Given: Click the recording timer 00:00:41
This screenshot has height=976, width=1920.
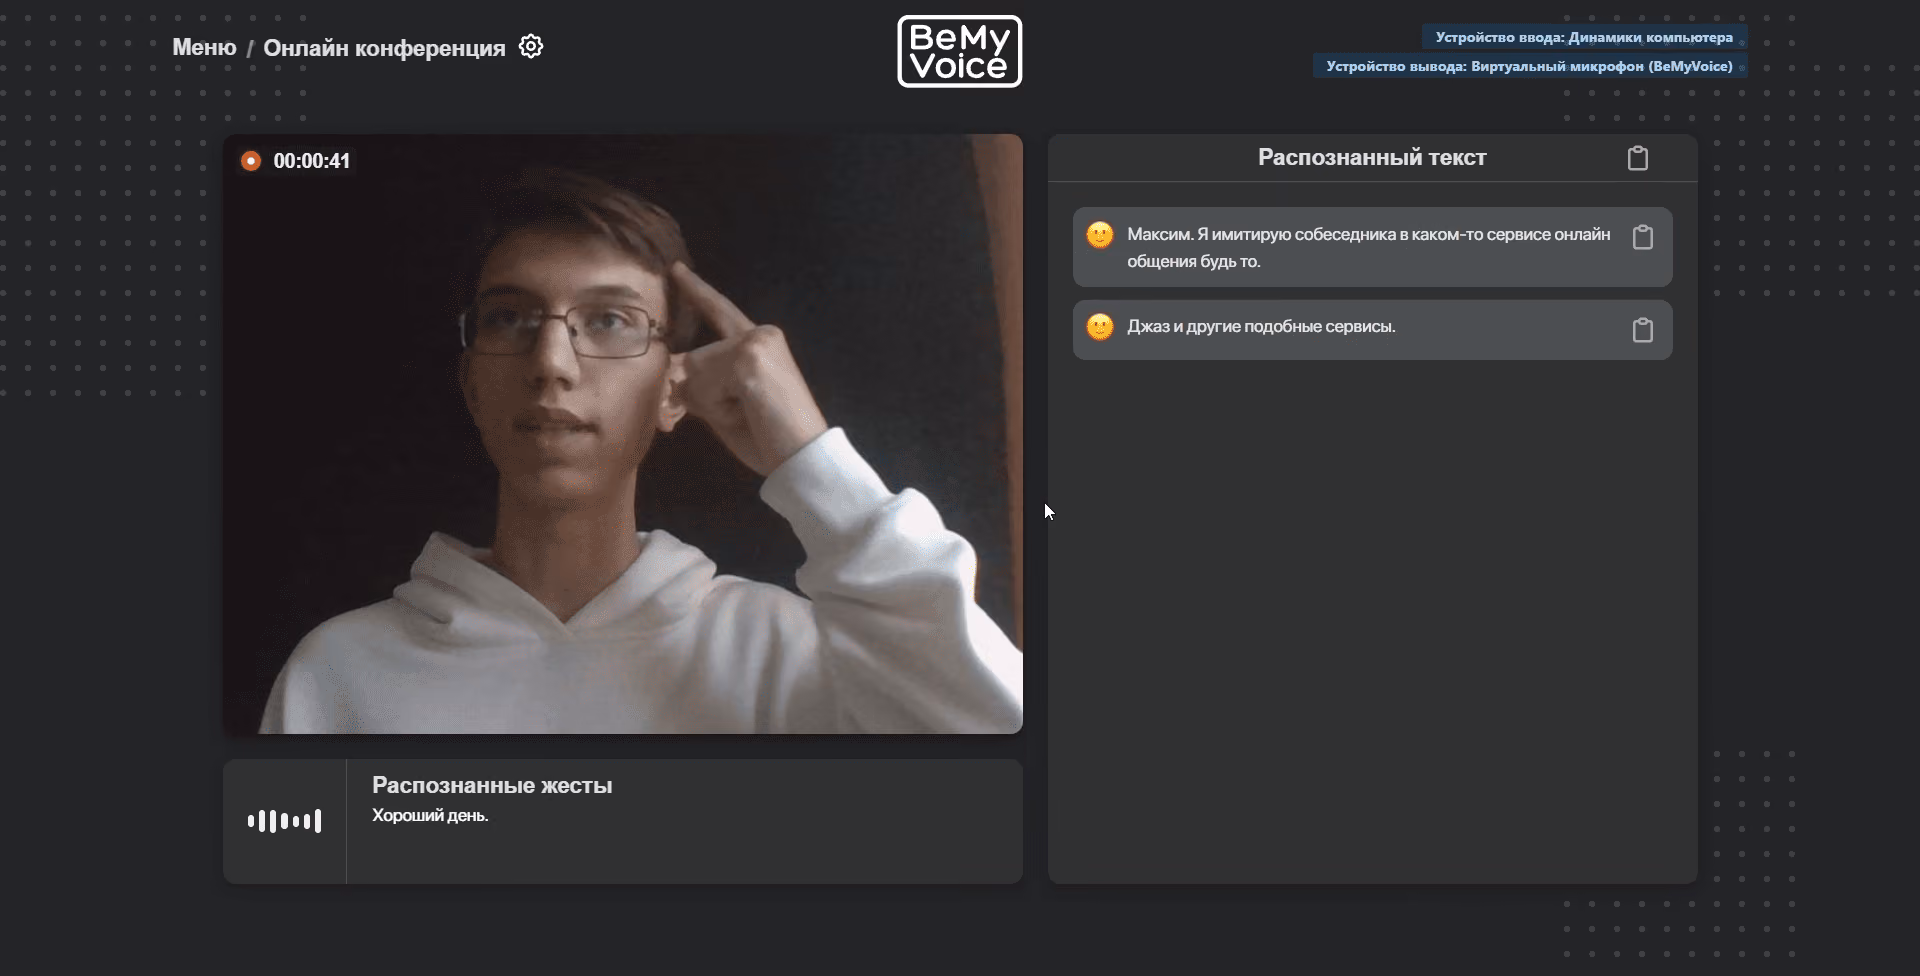Looking at the screenshot, I should pyautogui.click(x=312, y=161).
